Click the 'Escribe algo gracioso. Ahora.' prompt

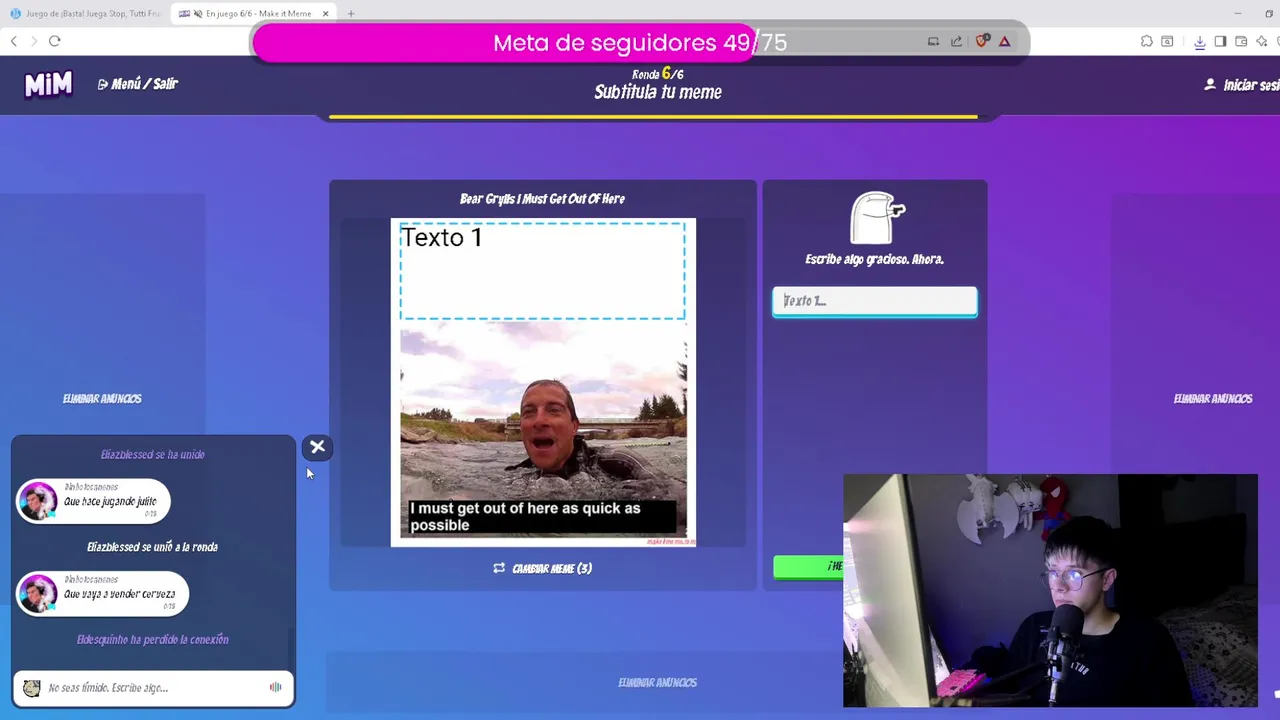tap(875, 259)
